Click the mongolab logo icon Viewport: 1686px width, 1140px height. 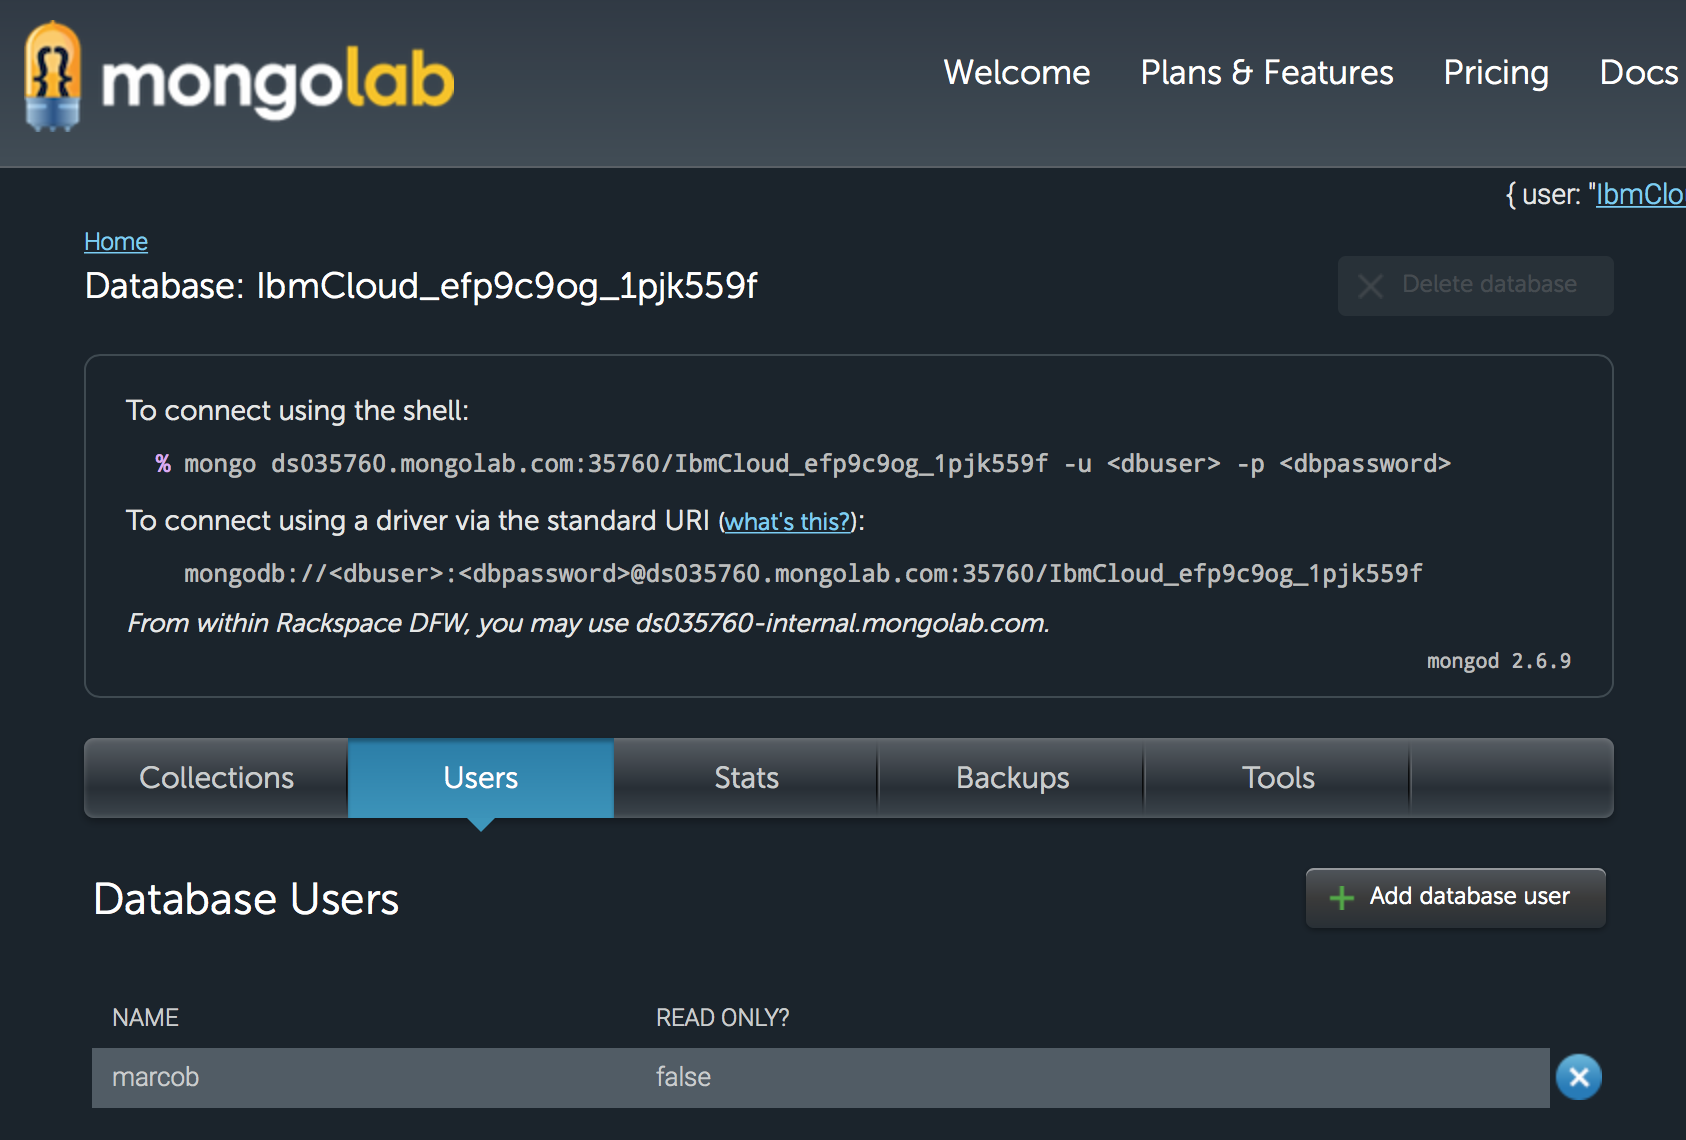pos(53,76)
